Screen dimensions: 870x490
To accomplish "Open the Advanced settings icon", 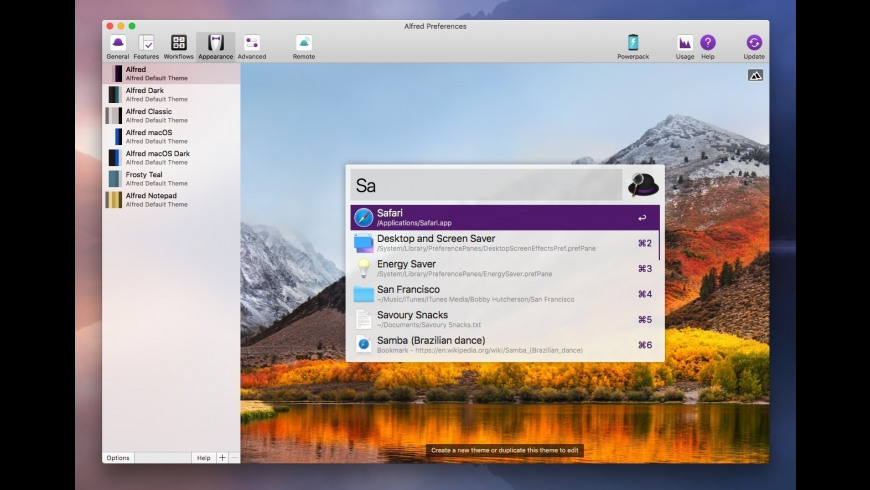I will pos(252,46).
